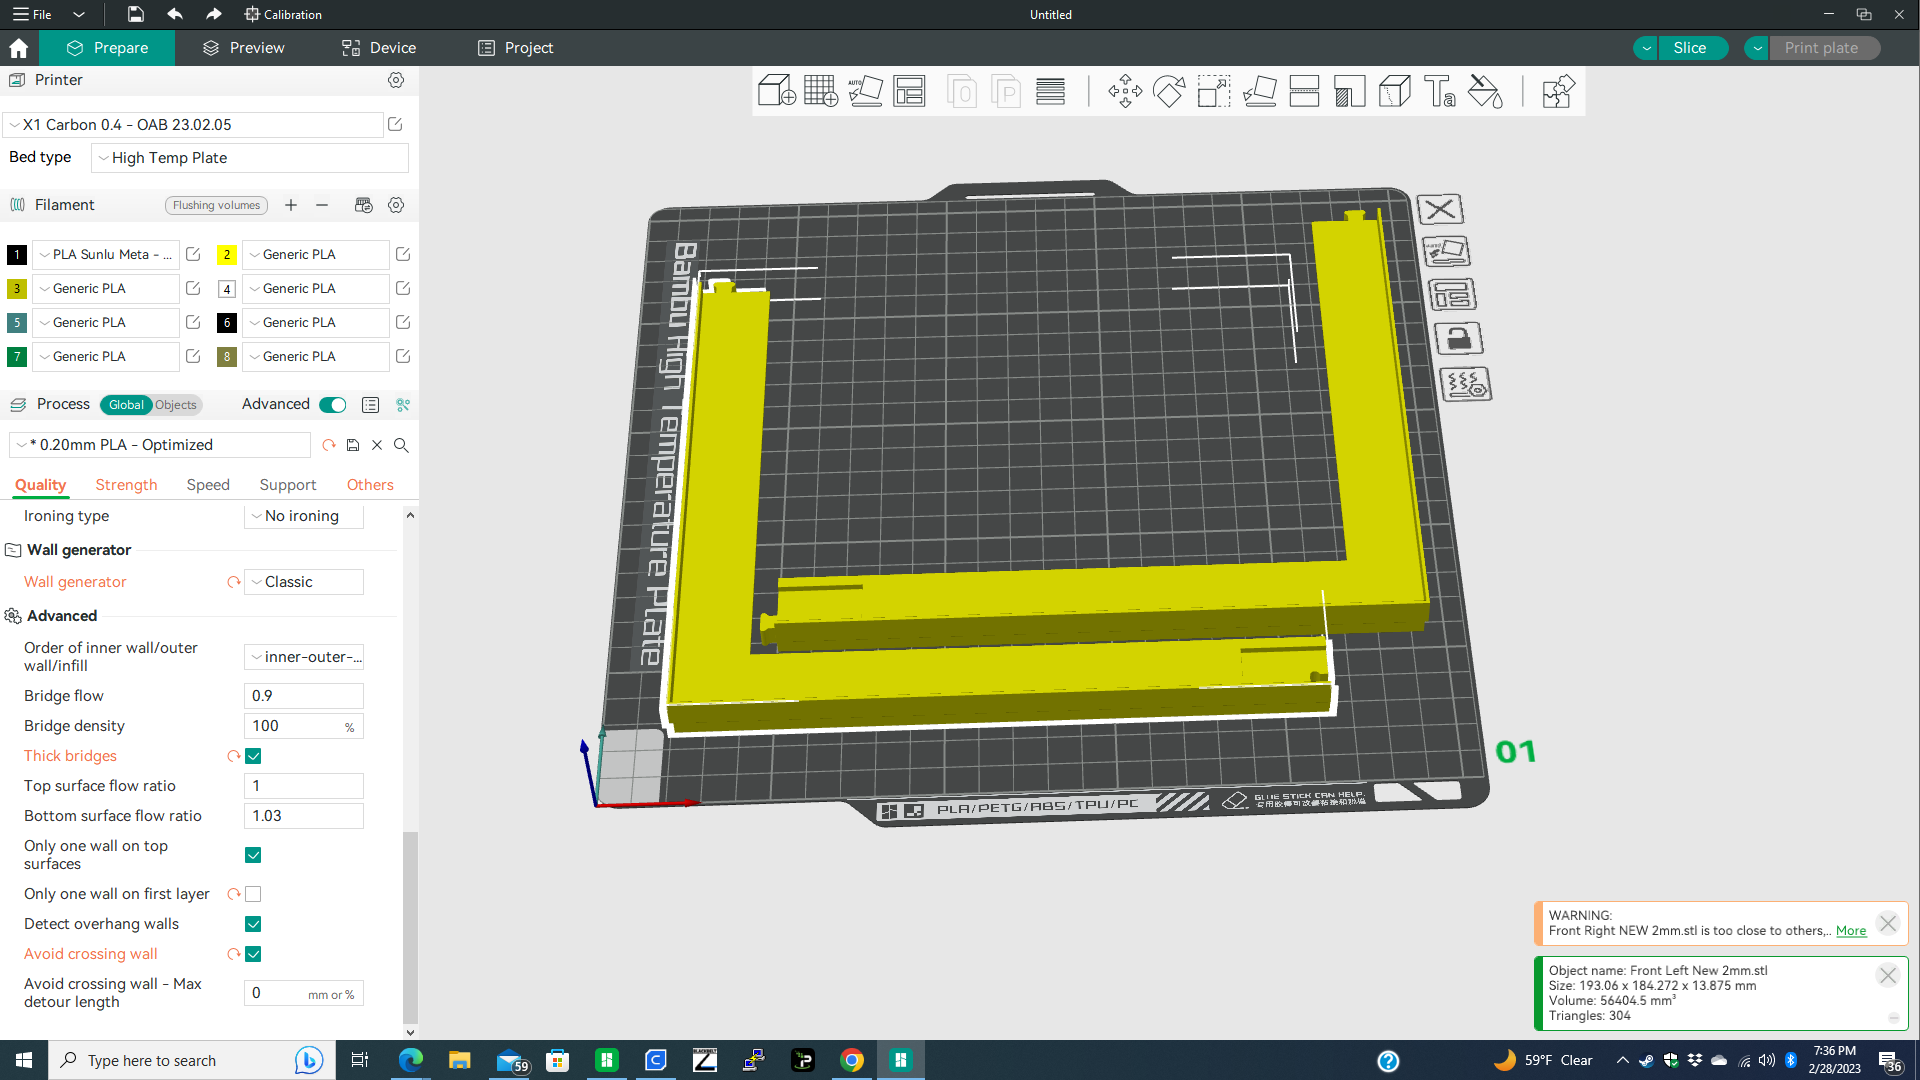Click the More link in warning

click(x=1851, y=931)
